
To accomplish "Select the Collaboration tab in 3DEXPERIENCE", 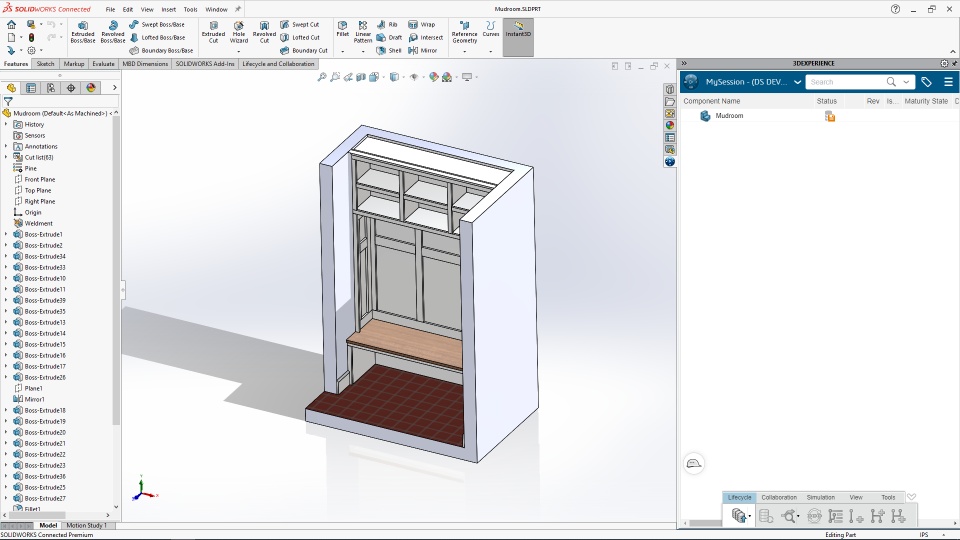I will coord(779,497).
